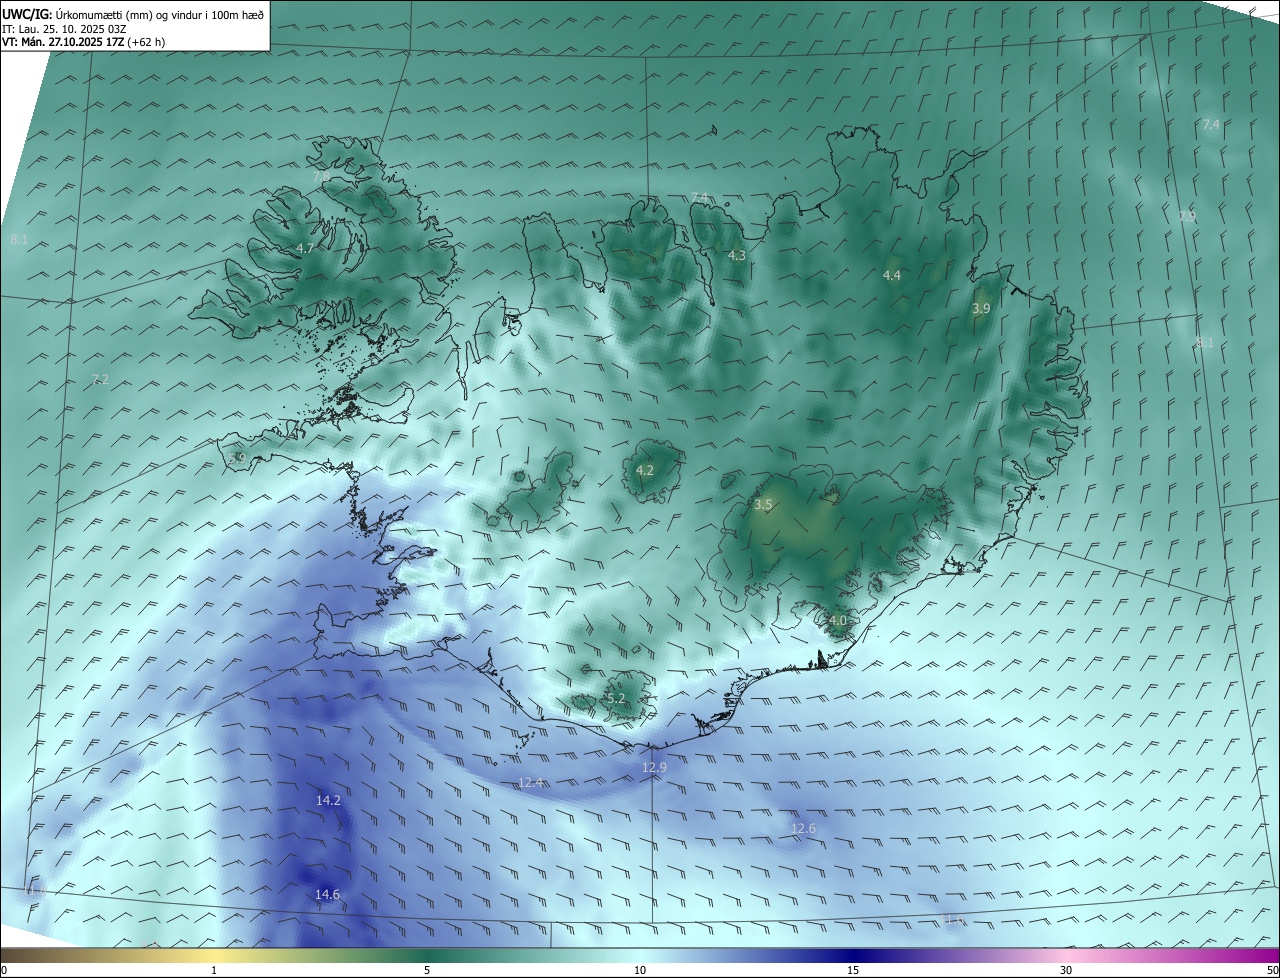Select the 14.6 precipitation value label
Viewport: 1280px width, 978px height.
click(328, 894)
